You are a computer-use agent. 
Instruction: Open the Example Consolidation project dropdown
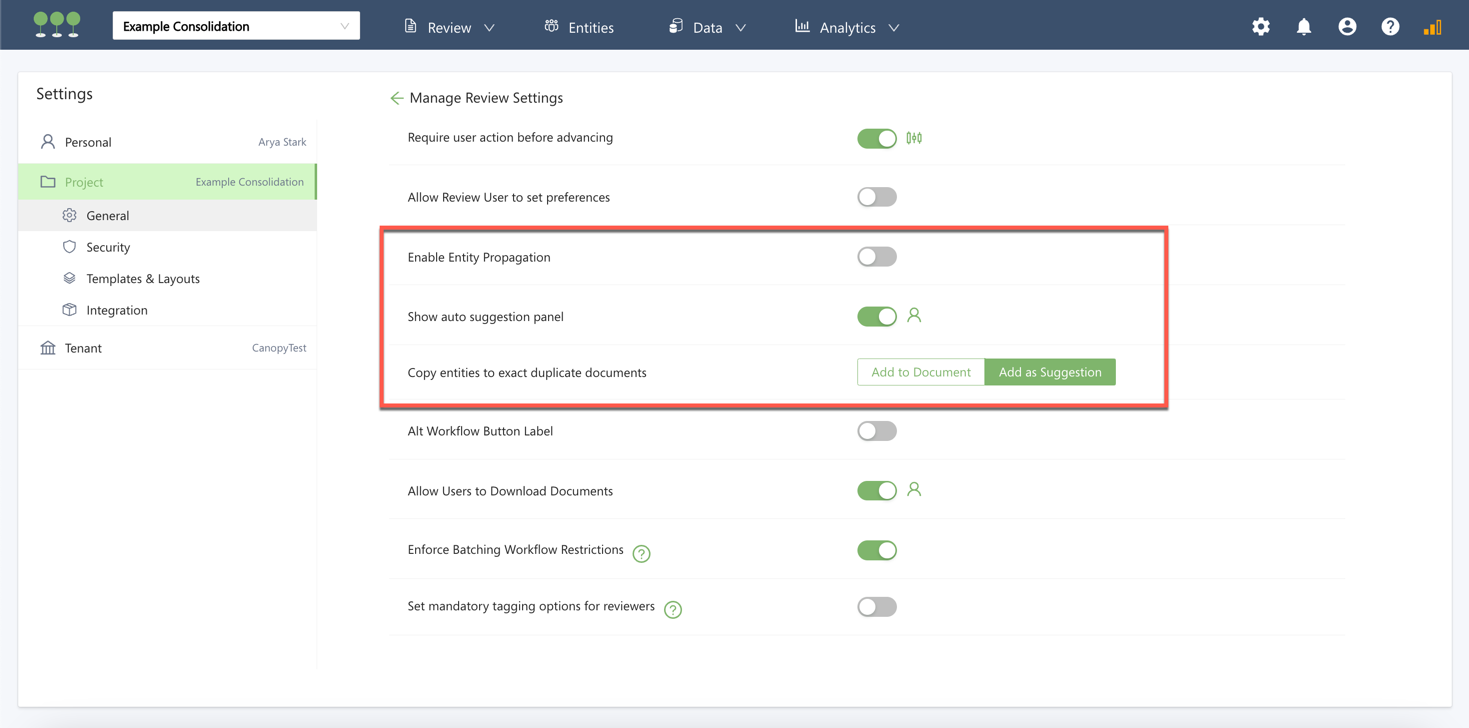236,26
